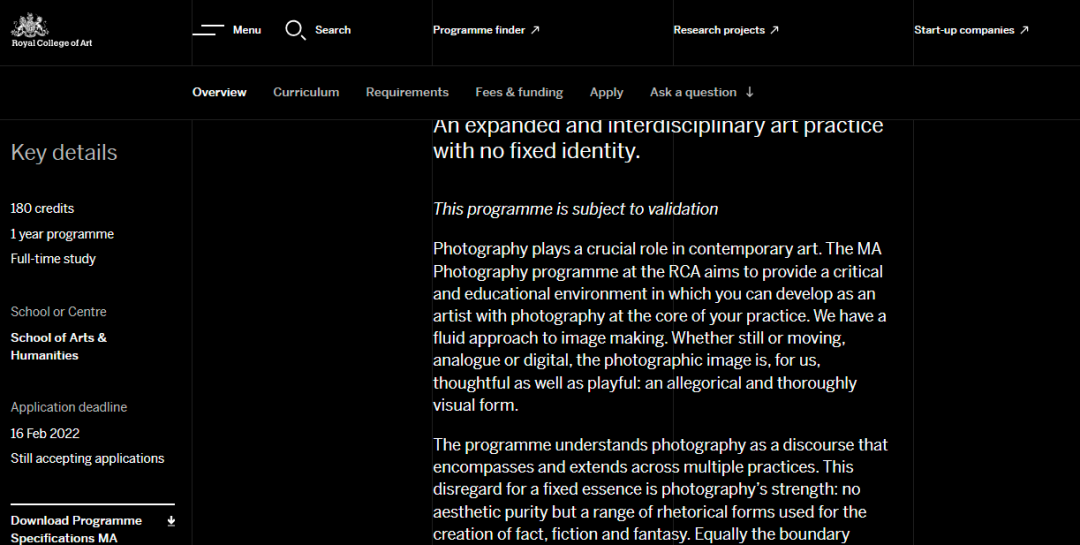Image resolution: width=1080 pixels, height=545 pixels.
Task: Click the arrow icon after Research projects
Action: 774,30
